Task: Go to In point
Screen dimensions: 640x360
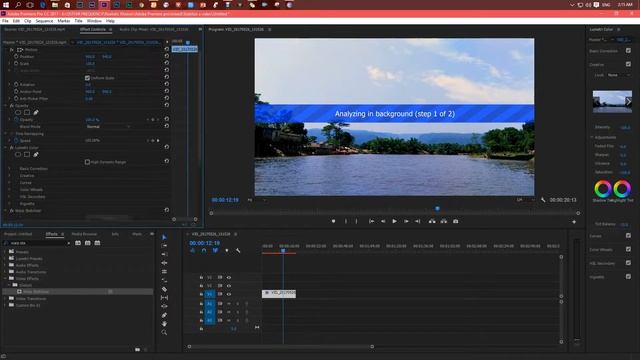Action: click(371, 221)
